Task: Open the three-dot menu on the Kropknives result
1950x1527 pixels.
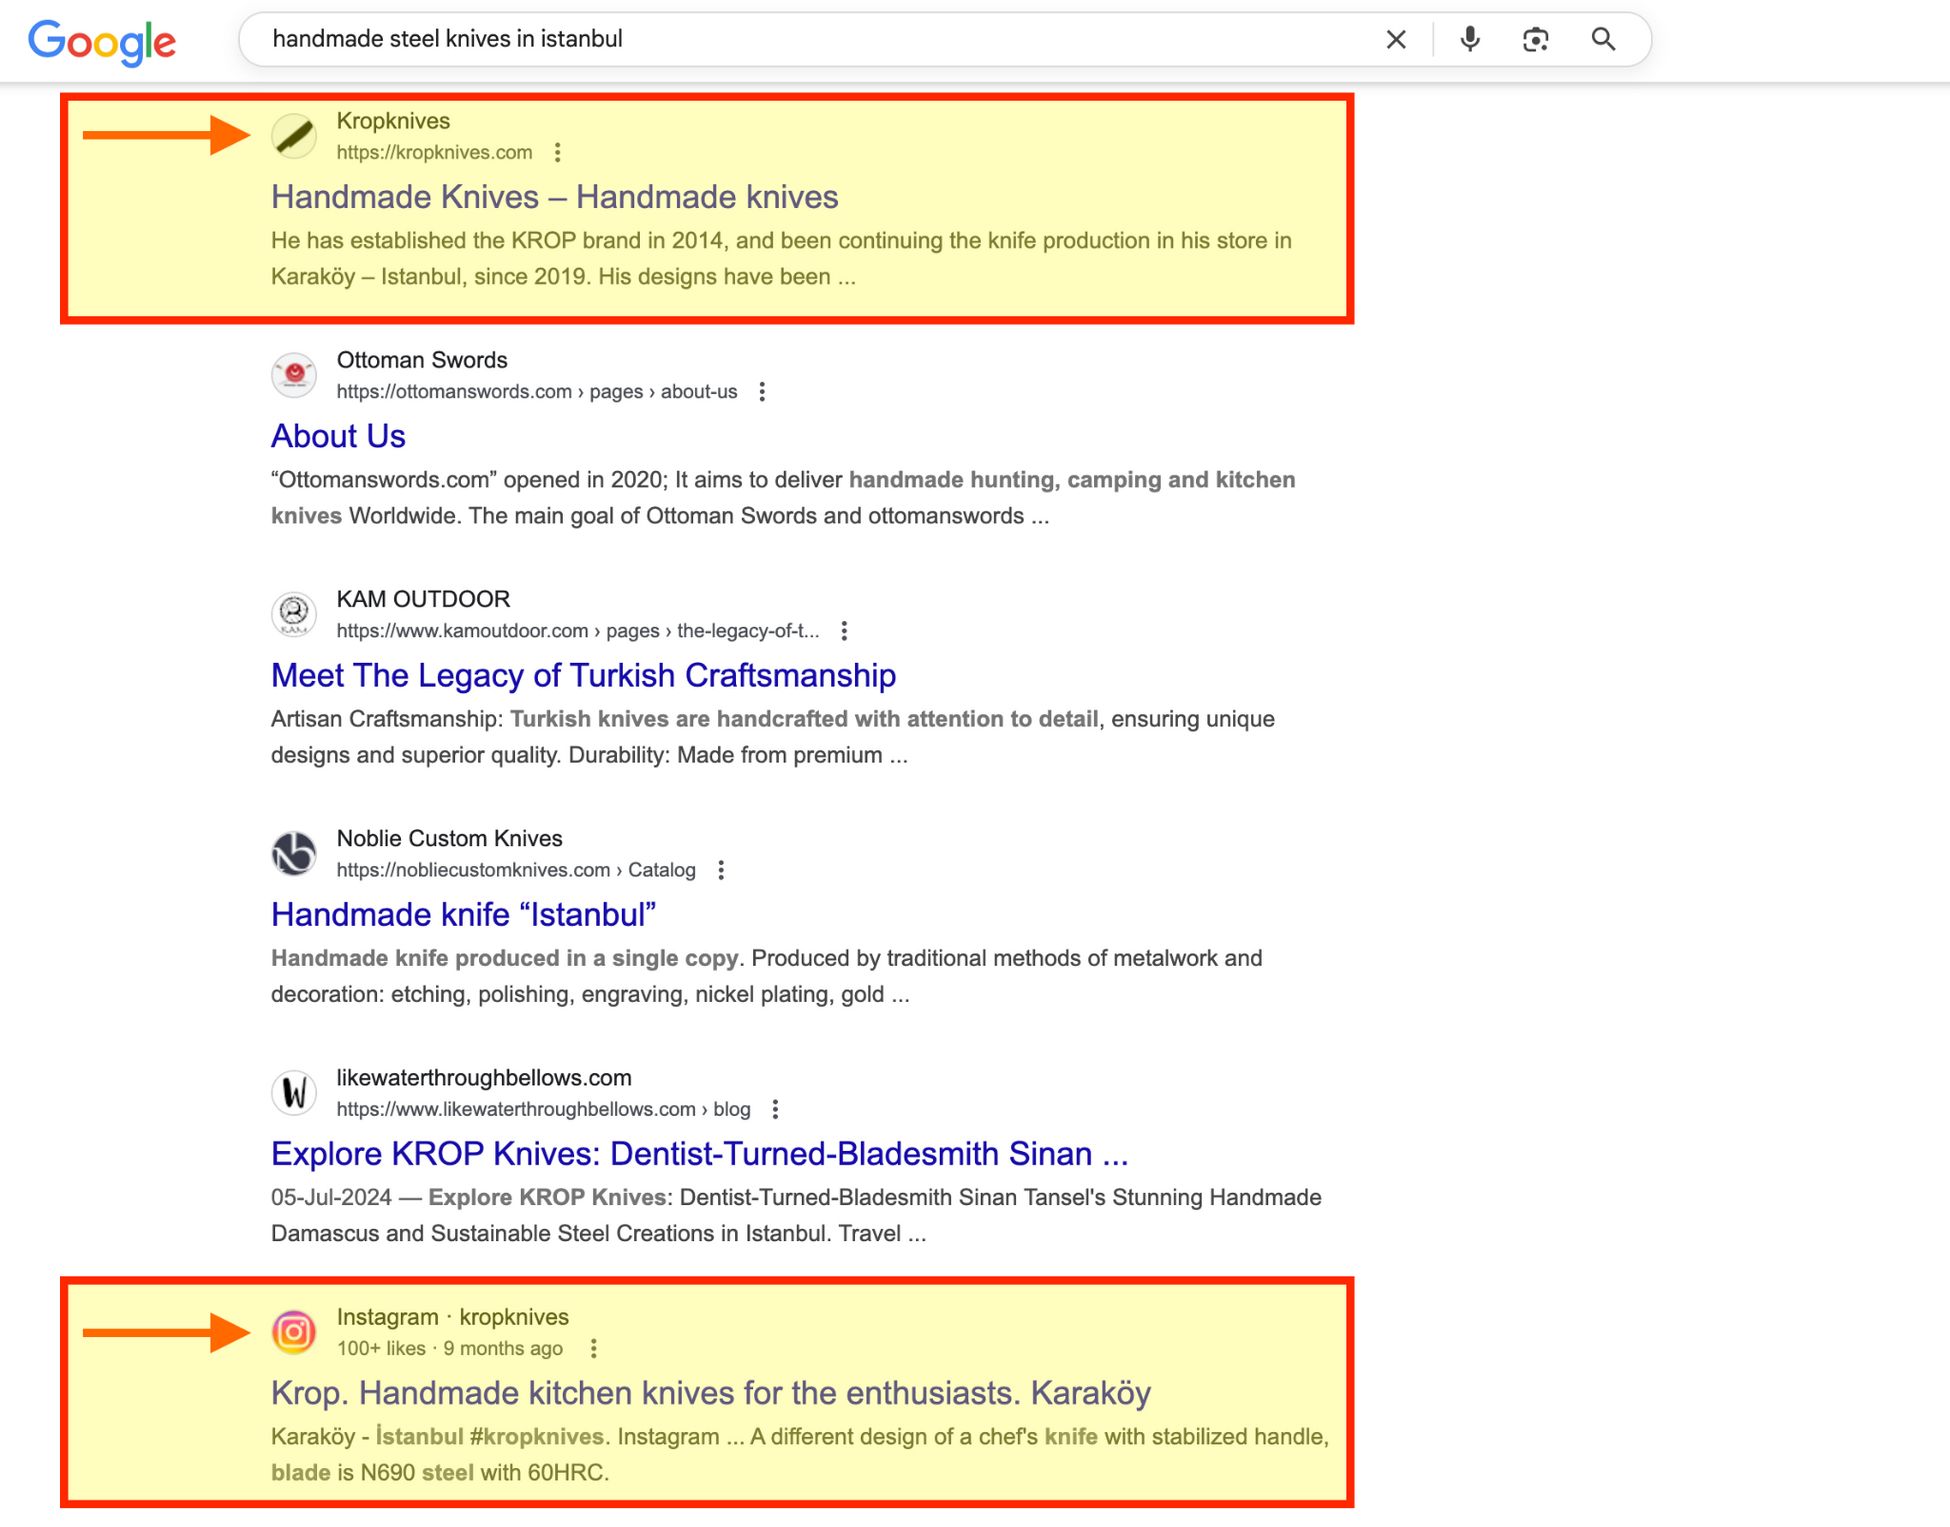Action: pos(557,153)
